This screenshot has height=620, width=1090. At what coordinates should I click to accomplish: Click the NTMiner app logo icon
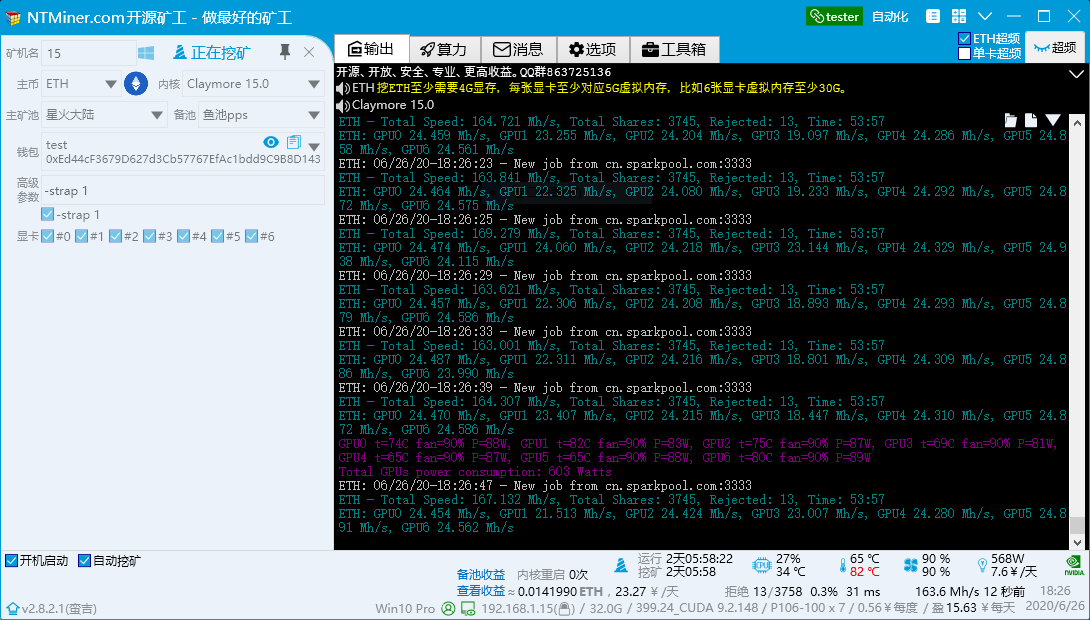tap(13, 17)
